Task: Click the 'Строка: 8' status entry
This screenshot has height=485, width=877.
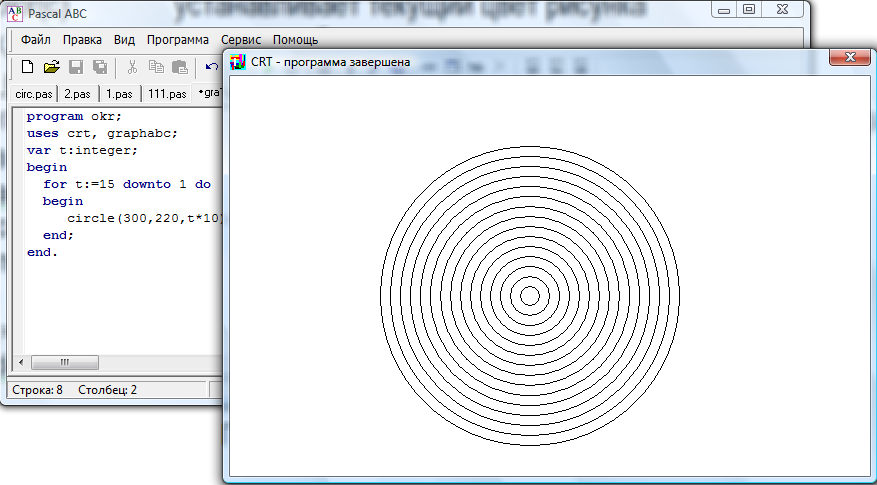Action: (37, 390)
